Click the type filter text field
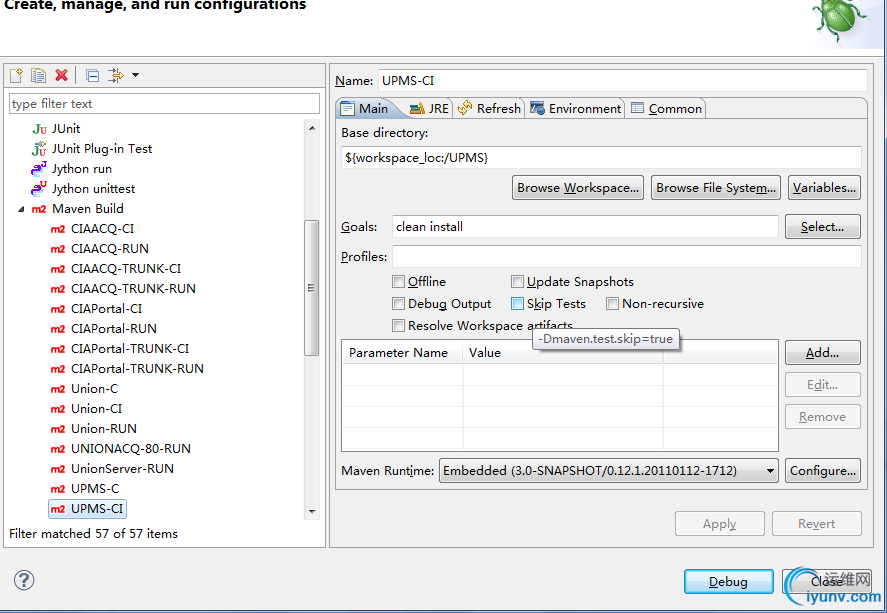 click(x=164, y=103)
